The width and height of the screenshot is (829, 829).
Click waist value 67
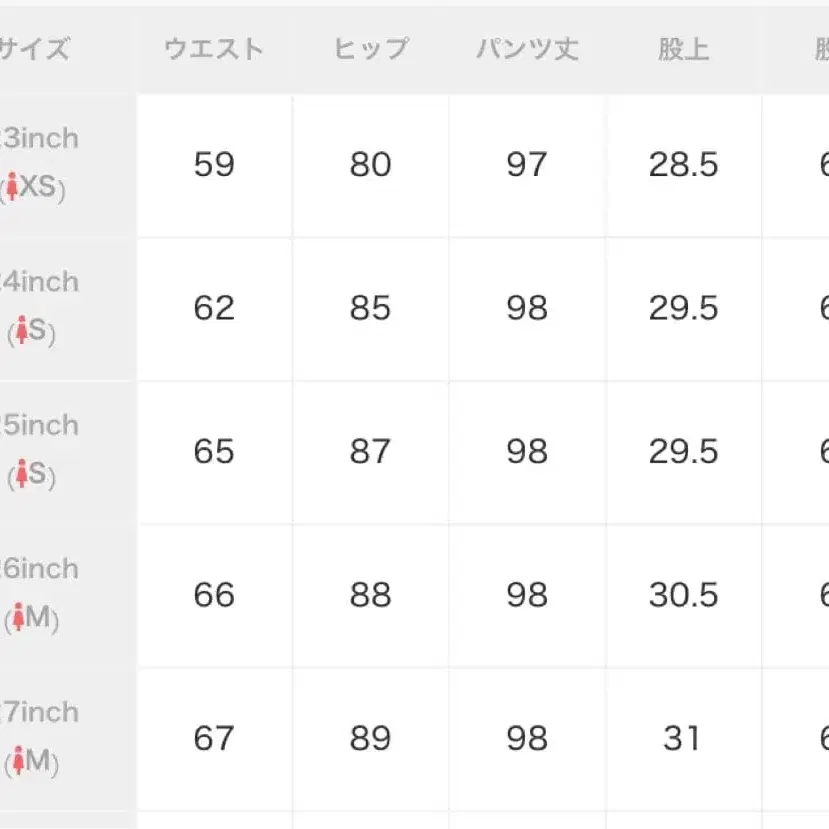[x=214, y=738]
